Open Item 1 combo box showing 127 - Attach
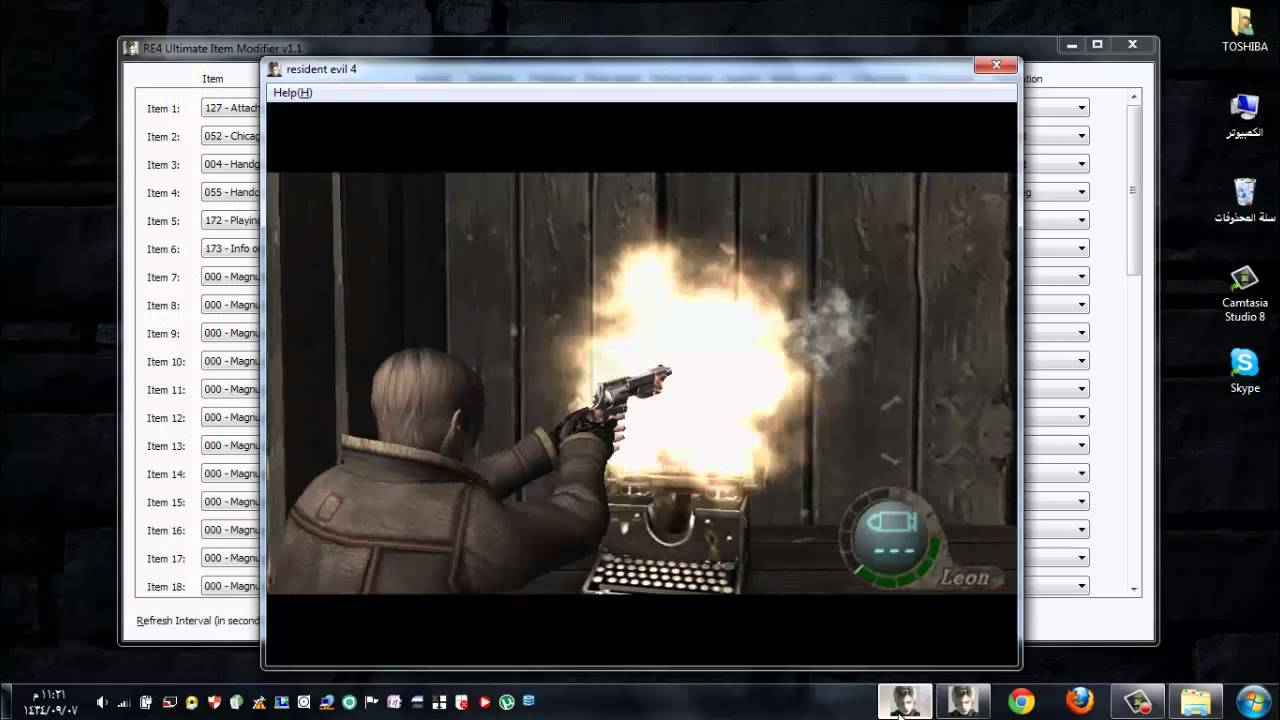The width and height of the screenshot is (1280, 720). (231, 108)
